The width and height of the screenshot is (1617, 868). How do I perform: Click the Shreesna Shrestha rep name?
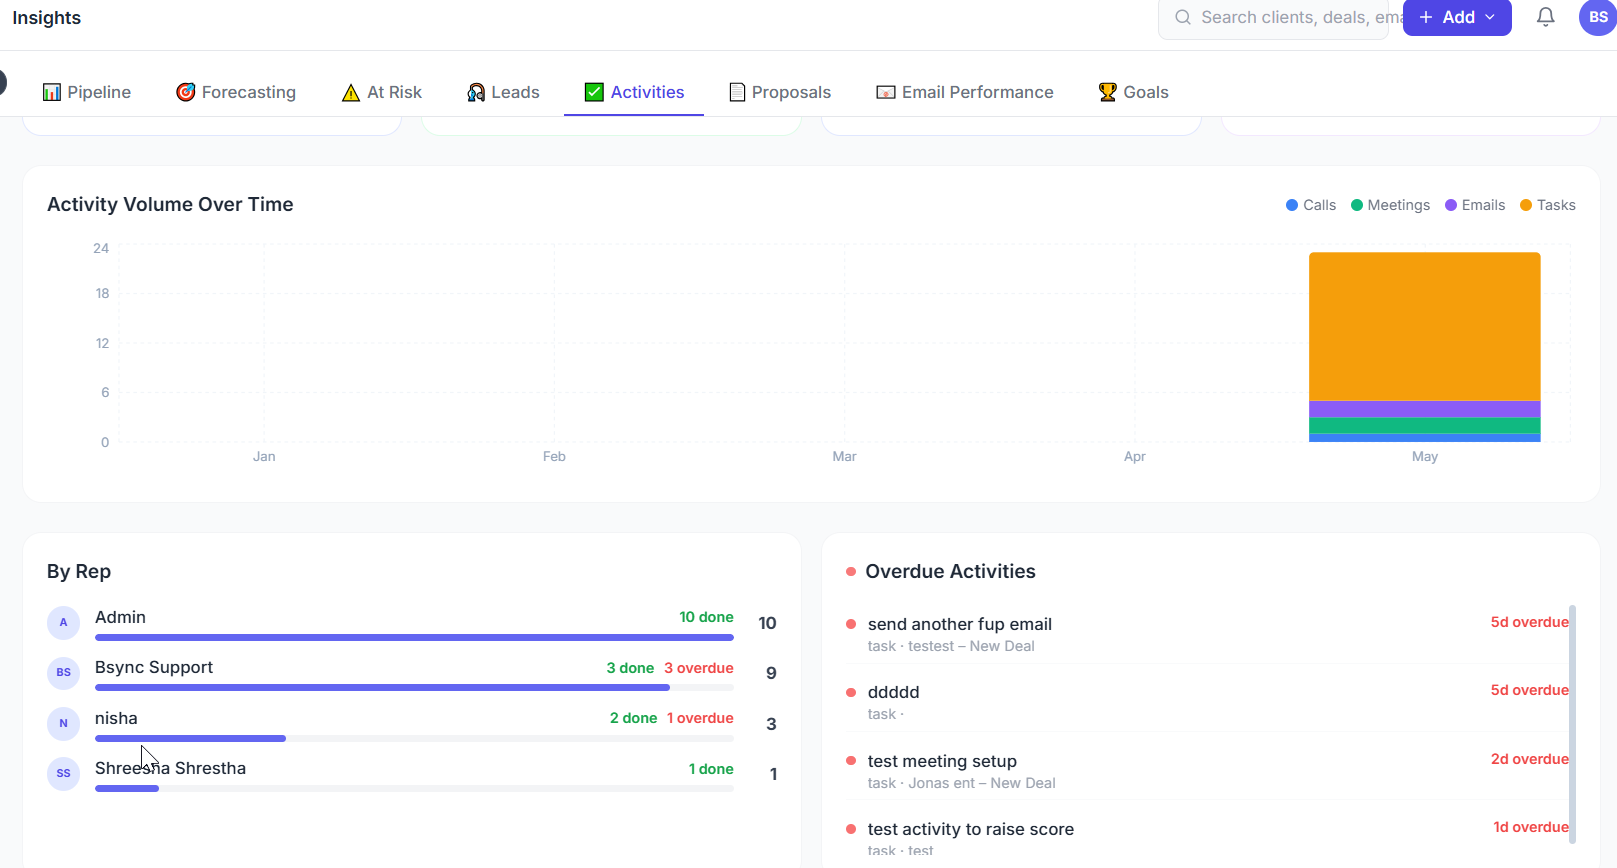click(x=170, y=768)
